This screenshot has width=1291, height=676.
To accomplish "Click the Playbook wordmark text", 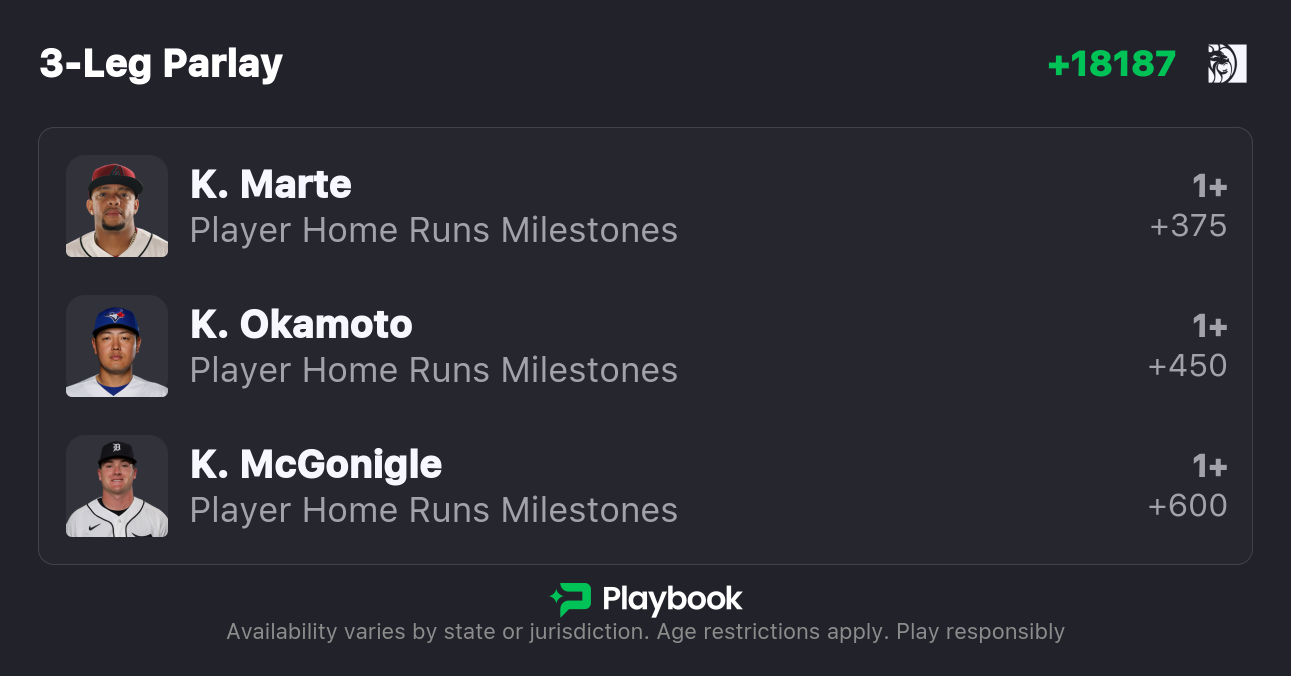I will coord(672,599).
